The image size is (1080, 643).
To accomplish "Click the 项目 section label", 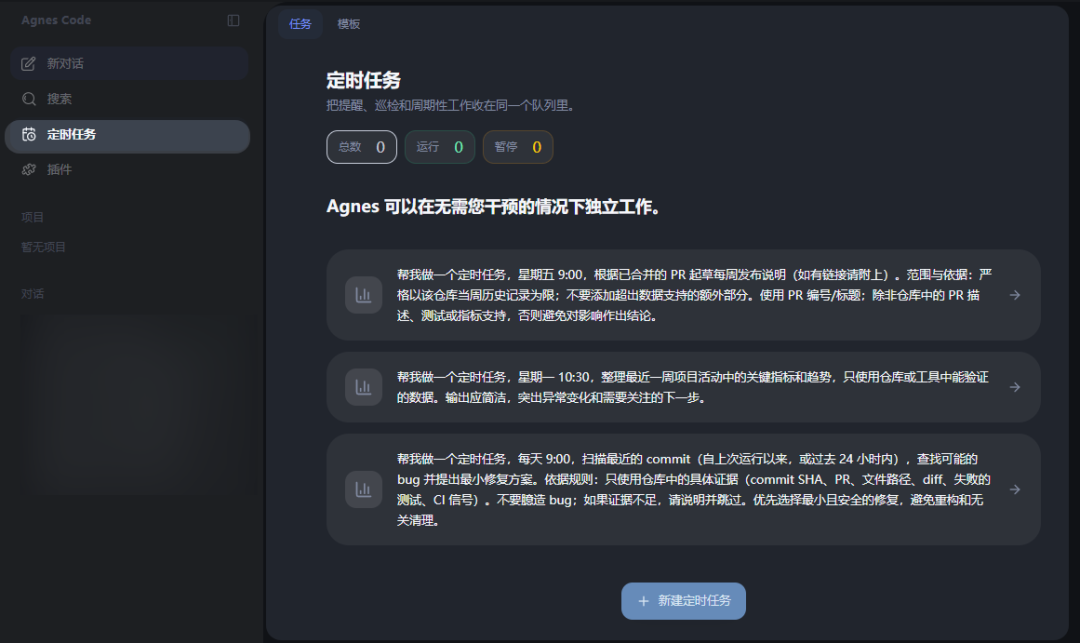I will tap(32, 218).
